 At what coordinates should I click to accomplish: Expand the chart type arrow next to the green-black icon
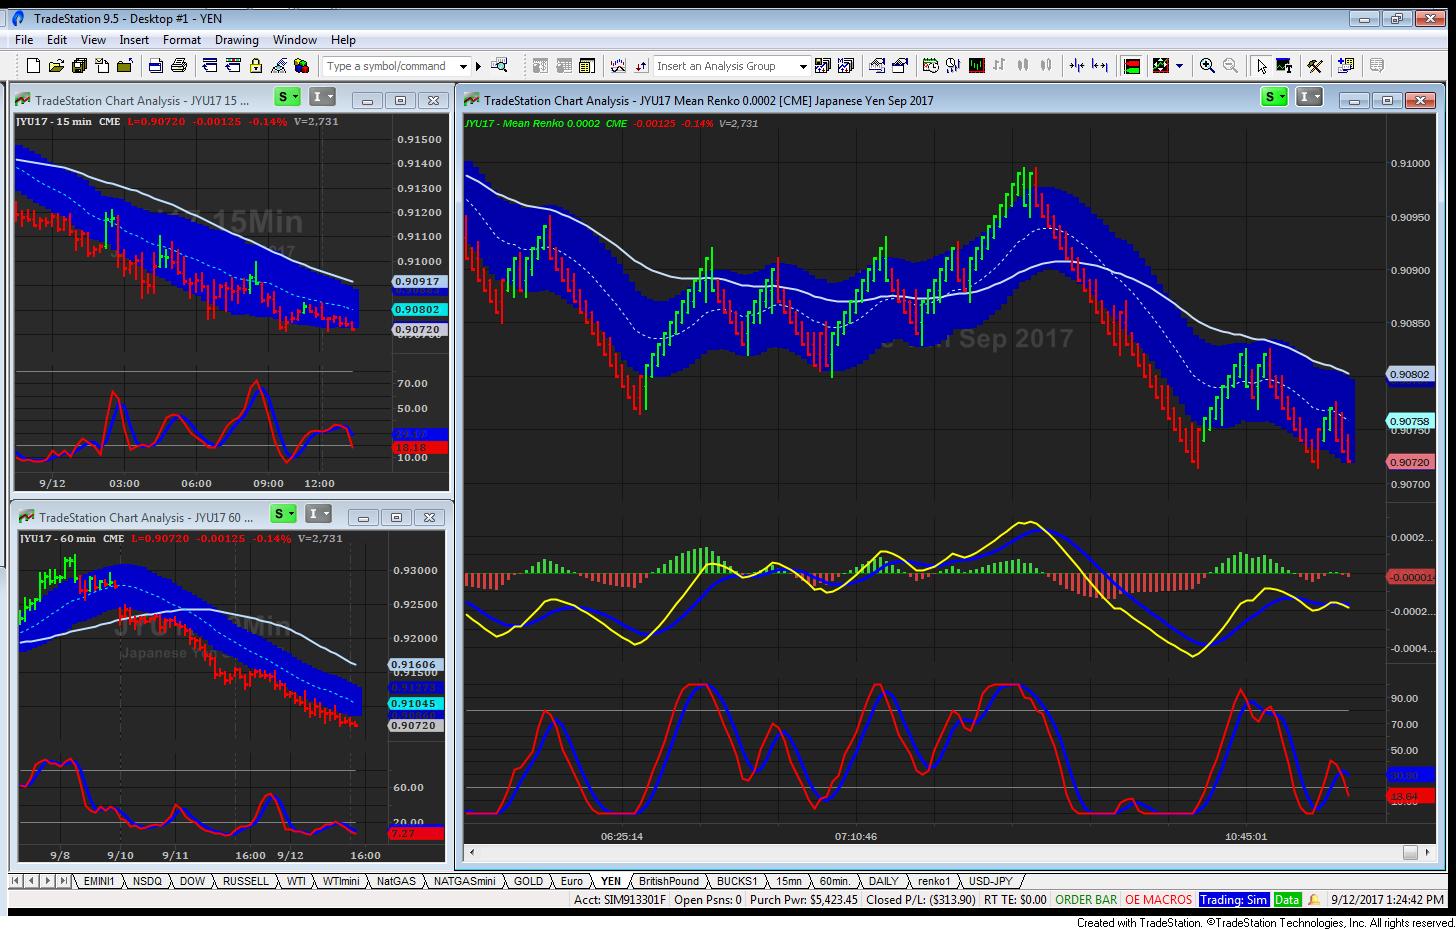point(1180,66)
